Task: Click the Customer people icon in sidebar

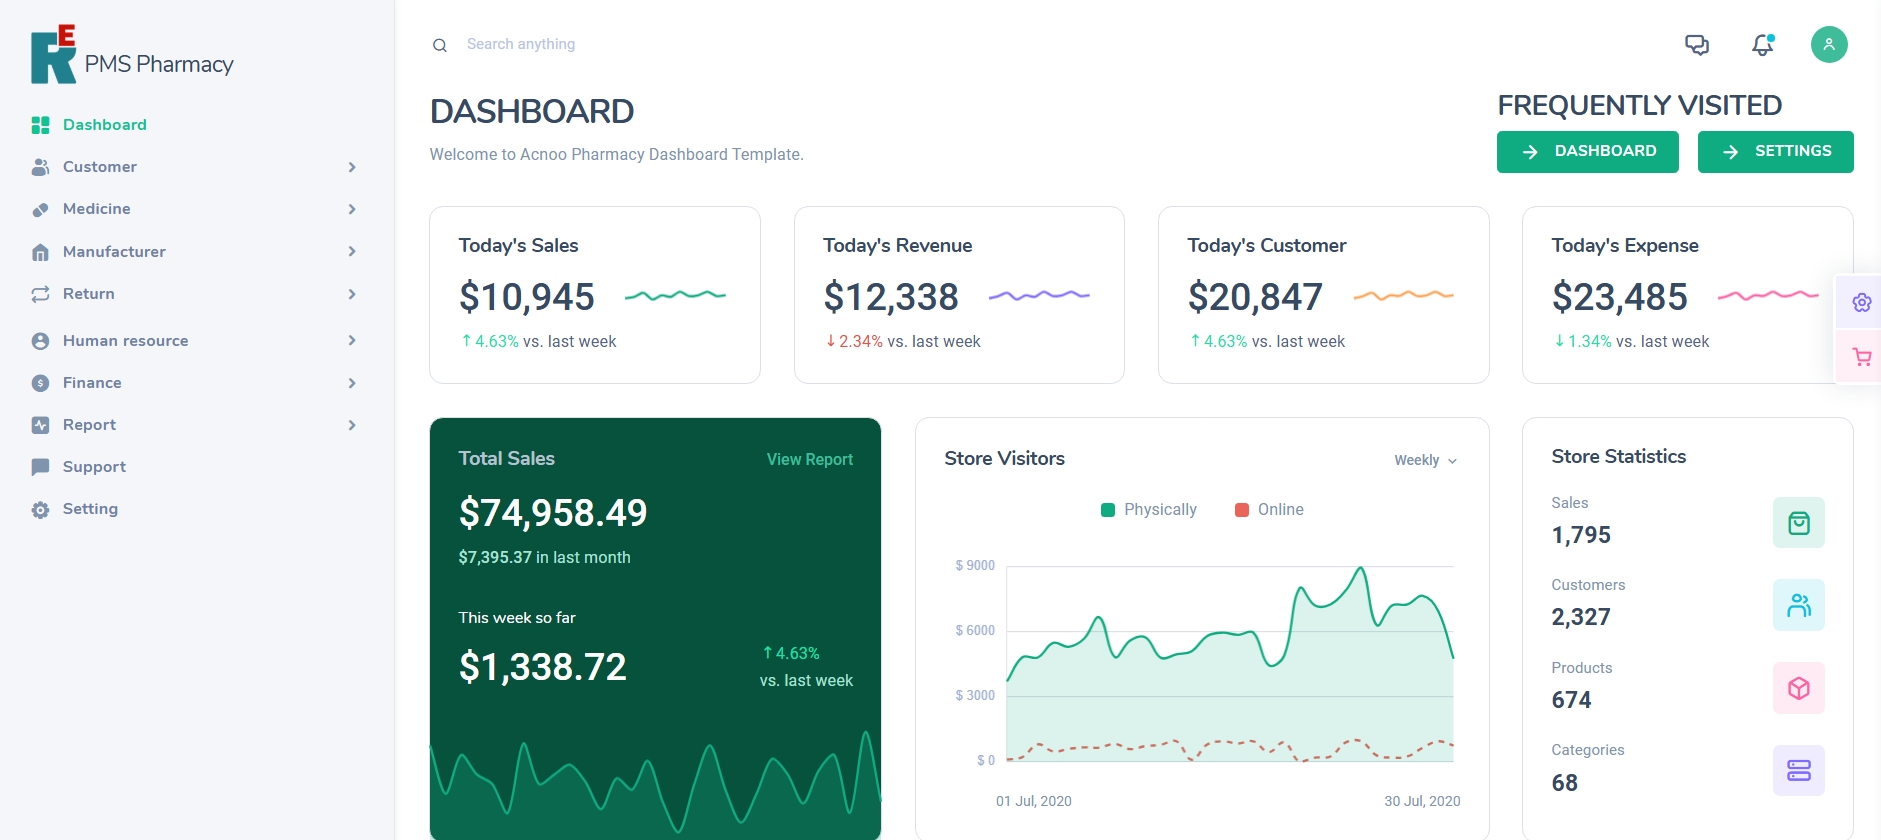Action: pyautogui.click(x=40, y=167)
